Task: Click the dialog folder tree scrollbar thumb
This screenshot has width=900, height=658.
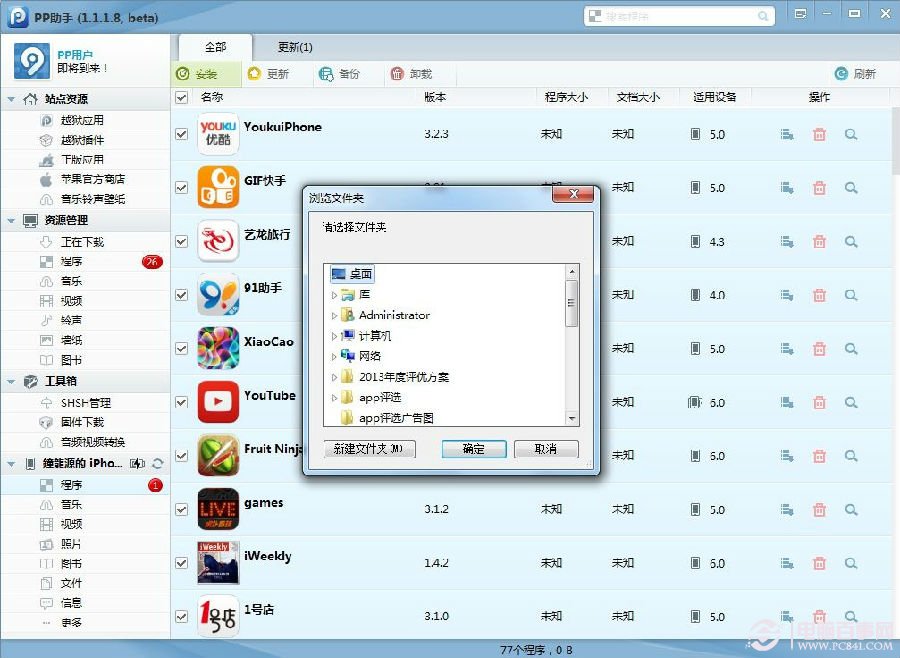Action: tap(571, 303)
